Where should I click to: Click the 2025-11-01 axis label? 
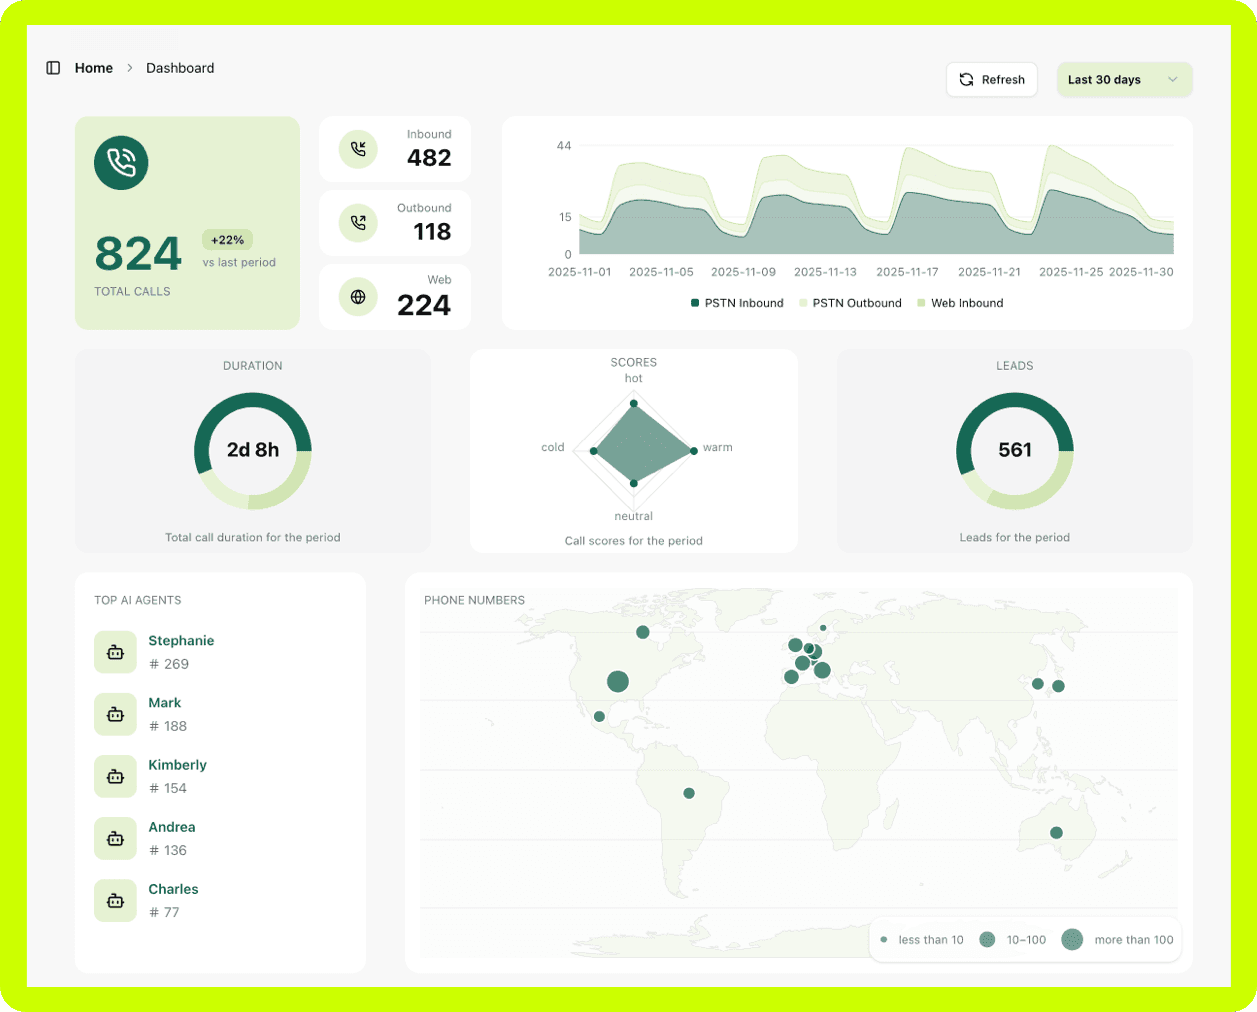[x=580, y=272]
